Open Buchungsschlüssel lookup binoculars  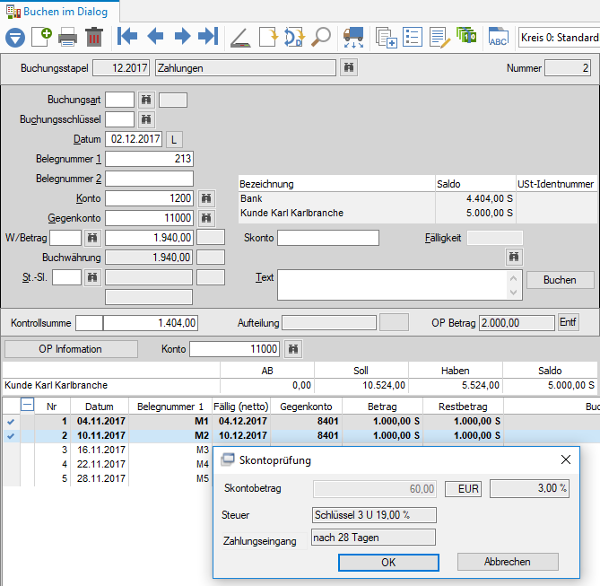[x=146, y=119]
